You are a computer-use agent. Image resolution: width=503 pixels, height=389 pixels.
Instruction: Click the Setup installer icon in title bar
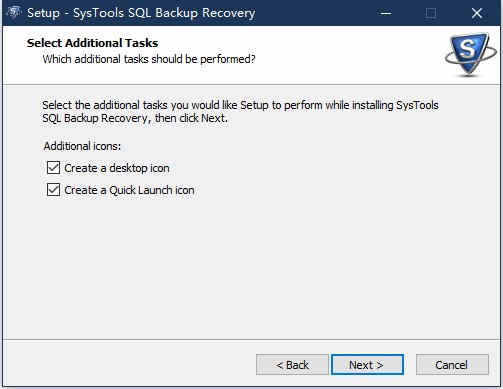14,13
